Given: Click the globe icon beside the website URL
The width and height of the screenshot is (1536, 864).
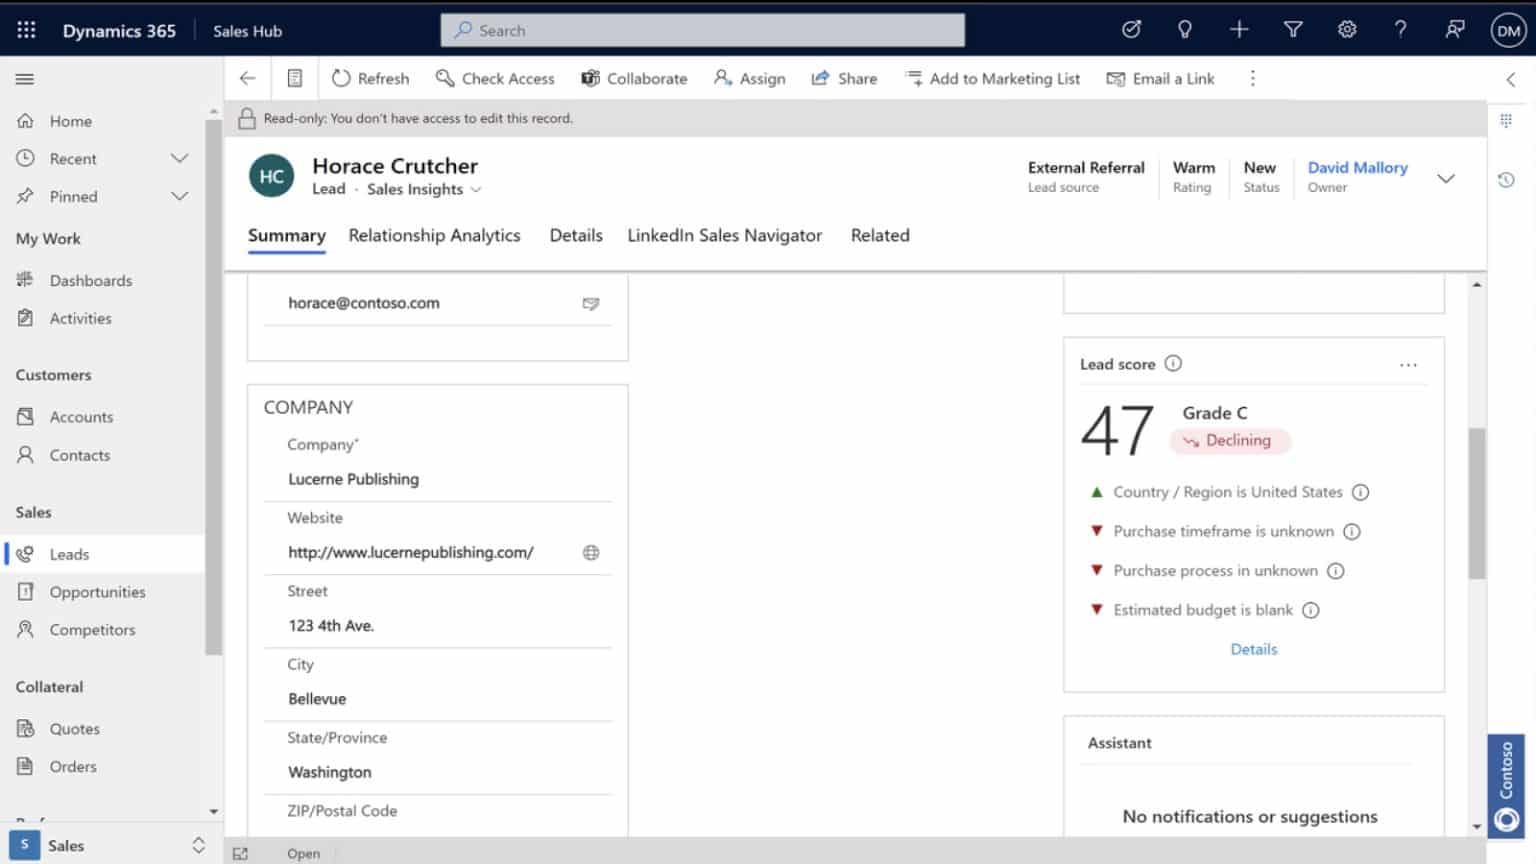Looking at the screenshot, I should (x=591, y=551).
